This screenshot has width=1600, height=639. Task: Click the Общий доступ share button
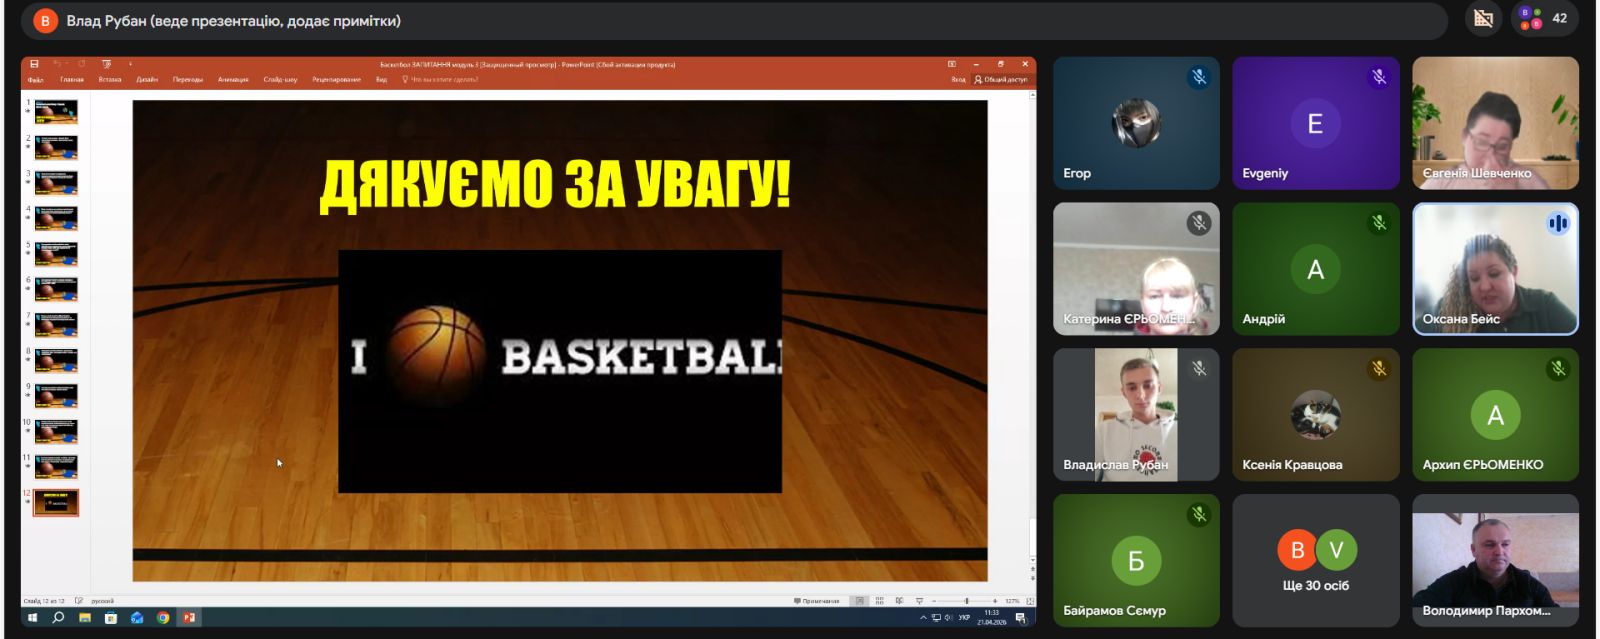coord(1001,79)
